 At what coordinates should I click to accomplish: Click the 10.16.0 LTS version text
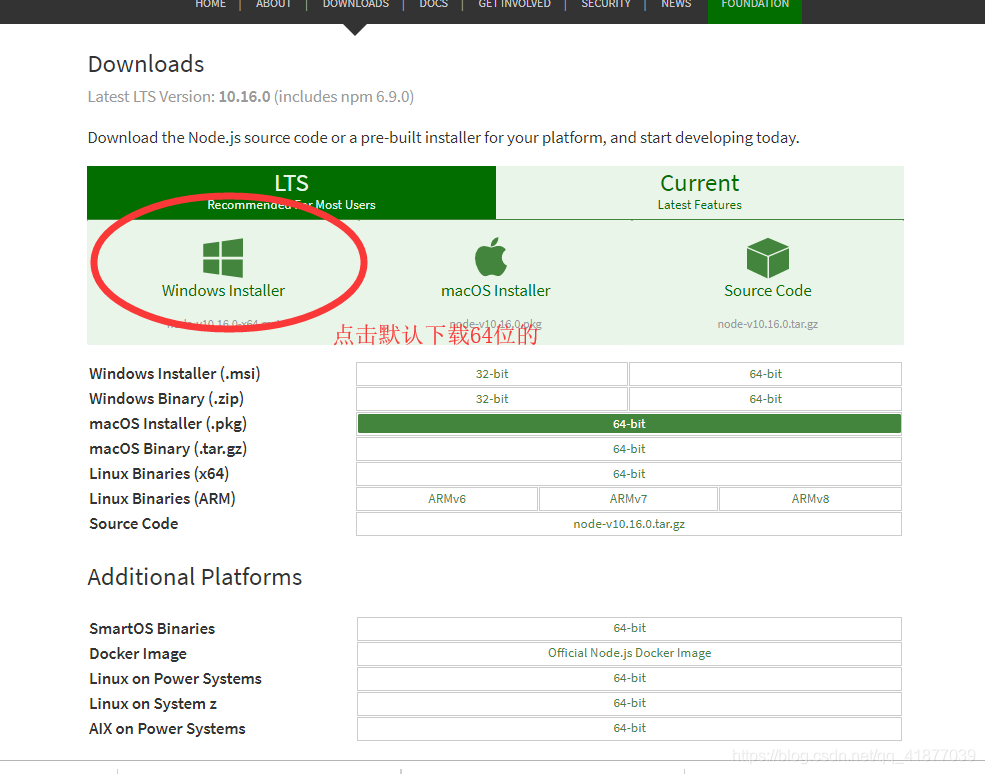(244, 97)
